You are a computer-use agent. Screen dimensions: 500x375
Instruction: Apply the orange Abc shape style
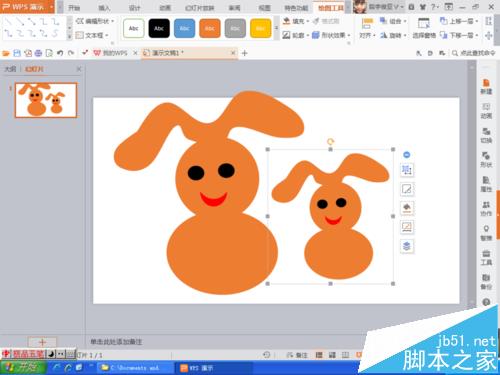click(210, 28)
